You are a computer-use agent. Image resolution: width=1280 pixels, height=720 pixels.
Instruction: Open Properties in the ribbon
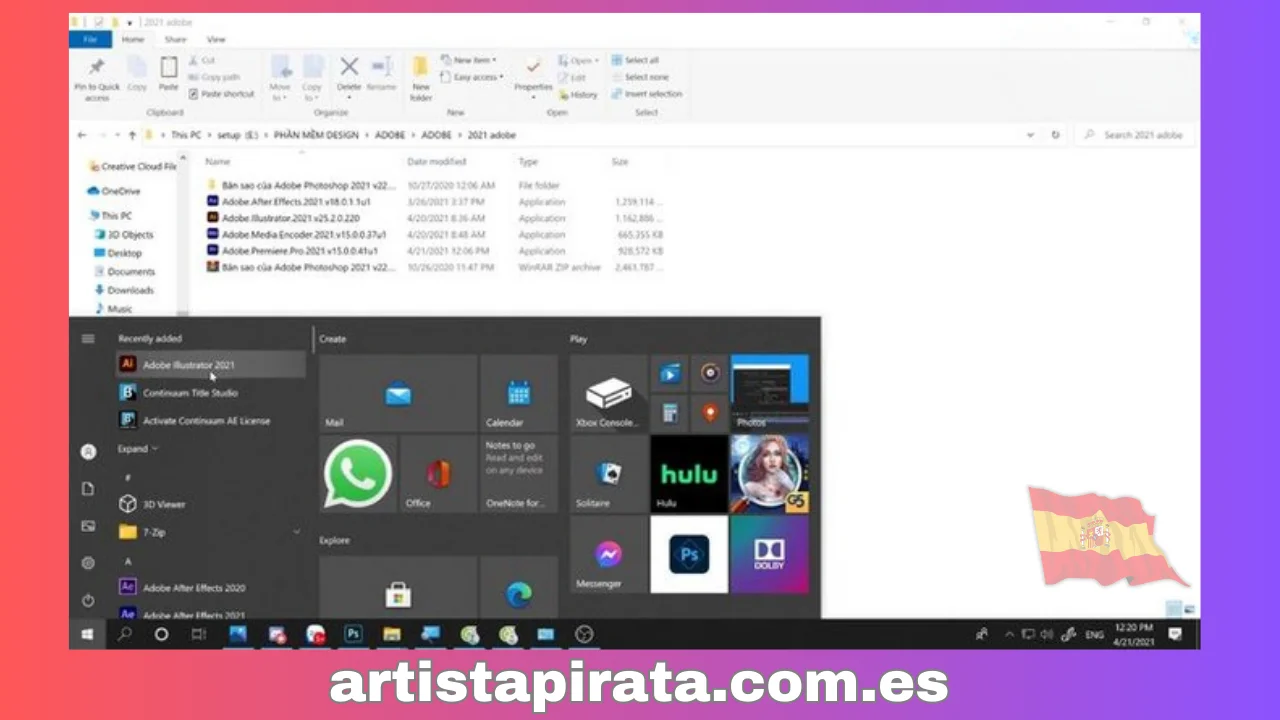pos(533,76)
